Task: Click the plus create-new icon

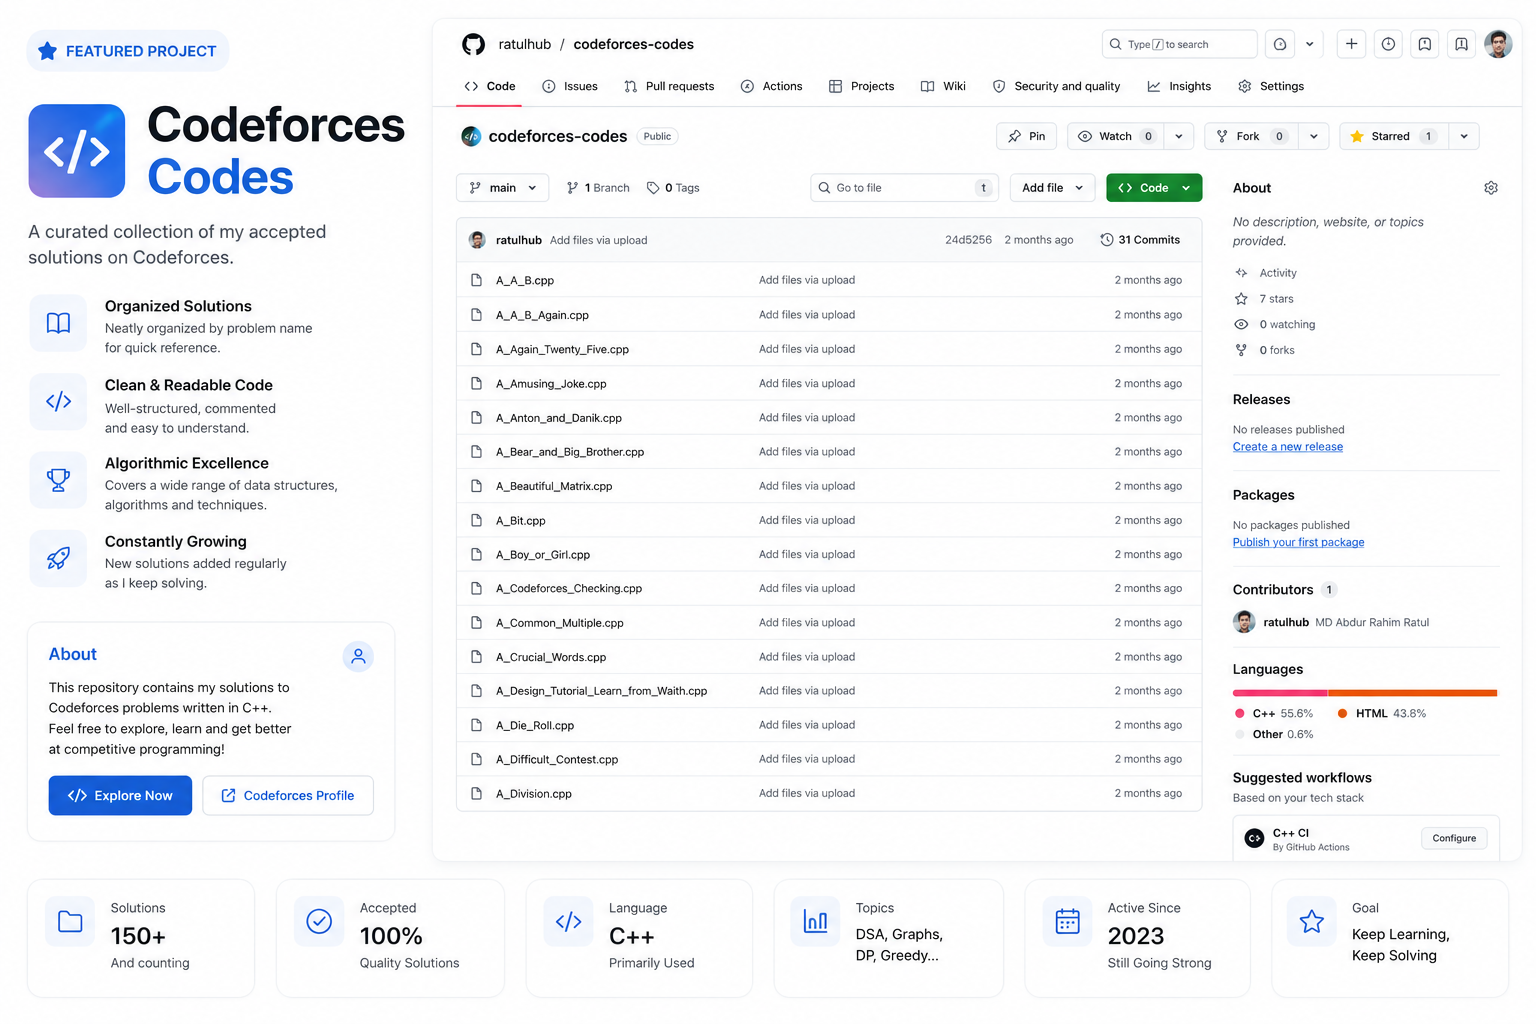Action: point(1351,44)
